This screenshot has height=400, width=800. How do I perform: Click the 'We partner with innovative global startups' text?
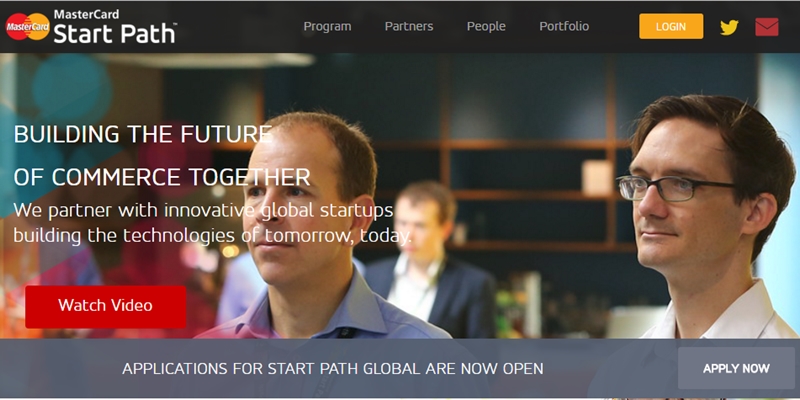(x=203, y=210)
